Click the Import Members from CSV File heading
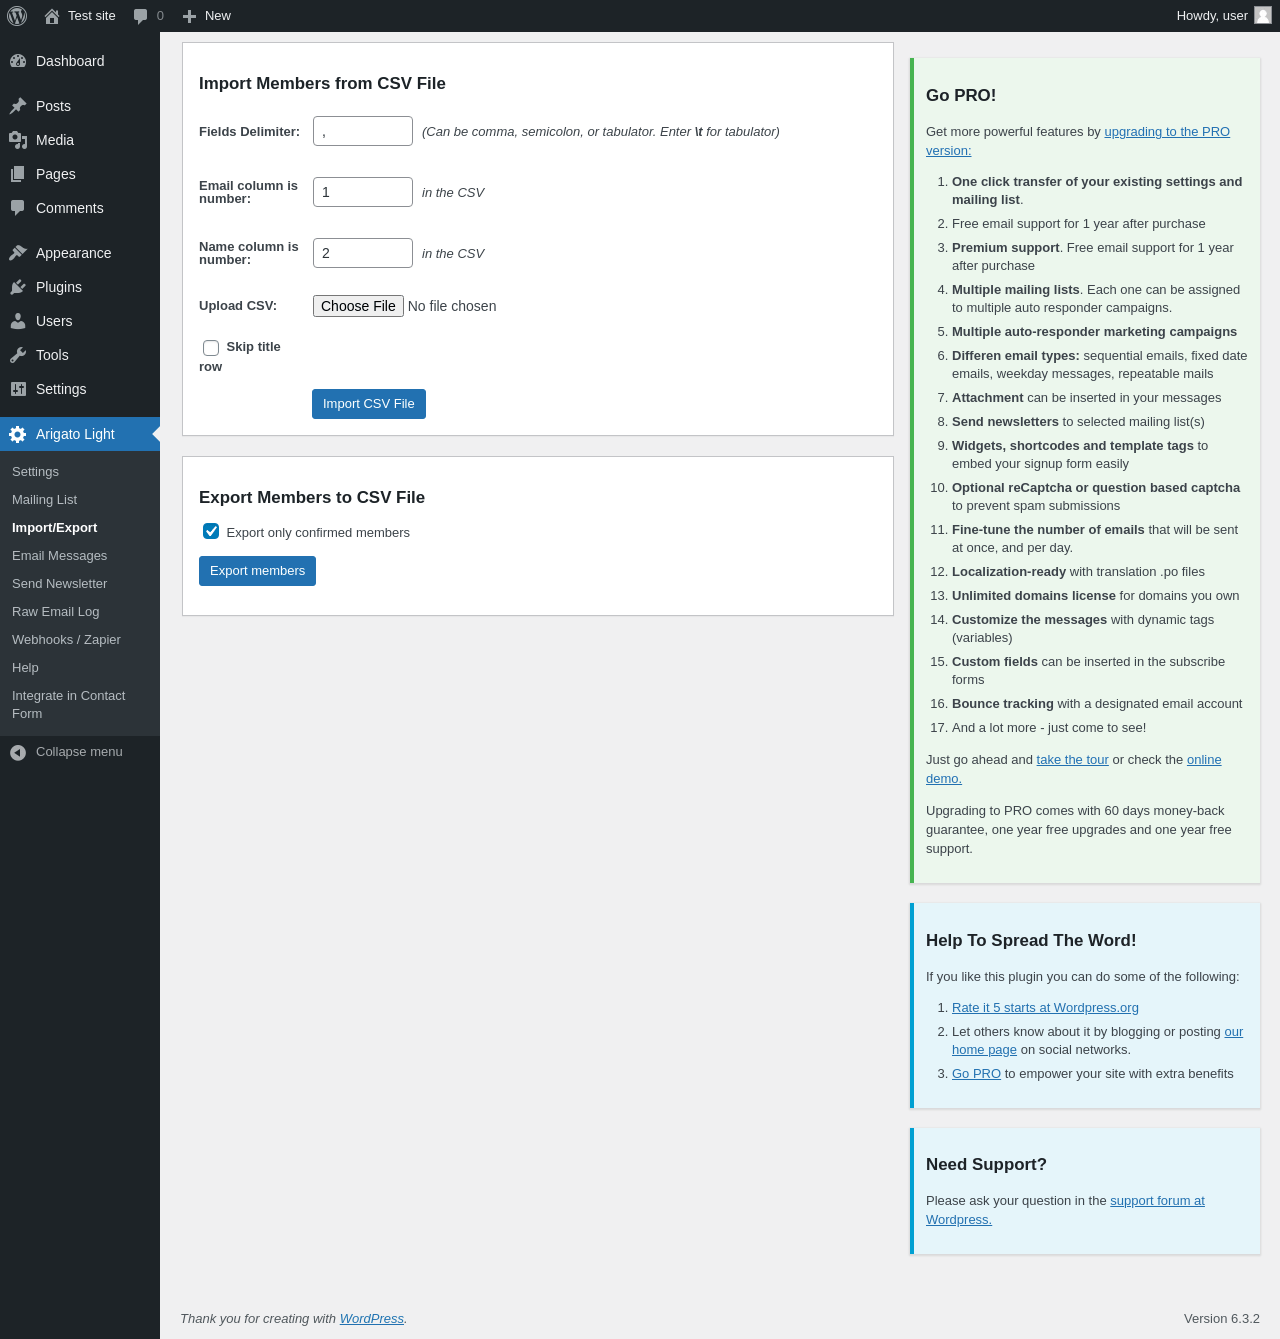 [x=322, y=84]
